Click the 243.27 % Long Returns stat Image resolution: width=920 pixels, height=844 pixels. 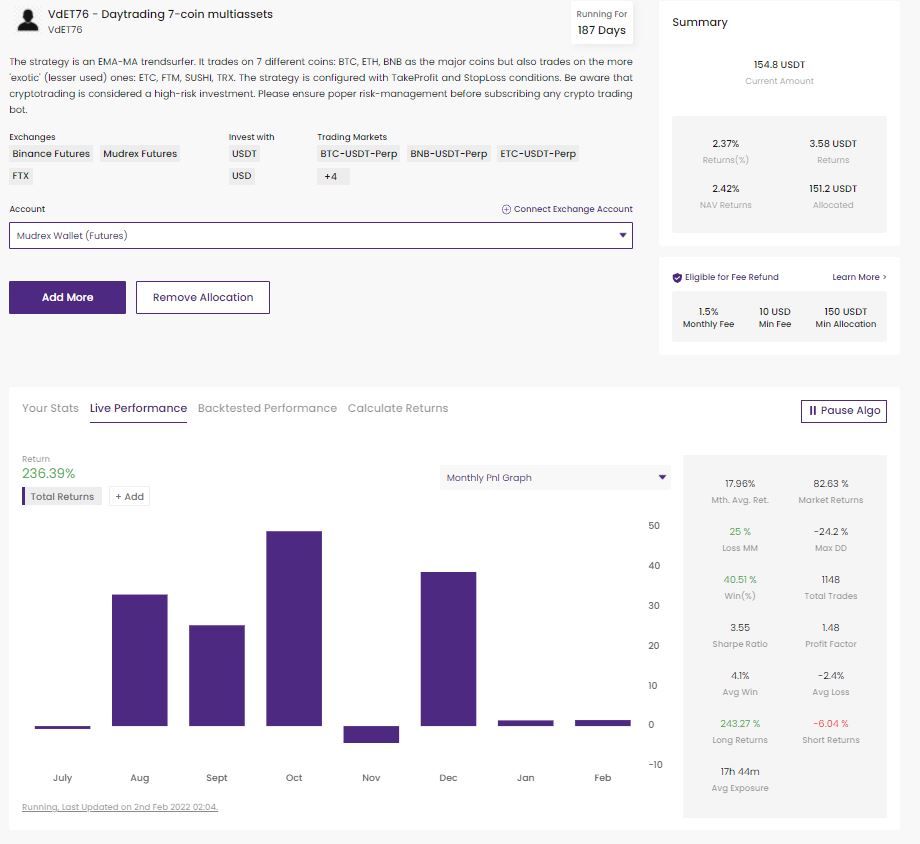click(740, 731)
